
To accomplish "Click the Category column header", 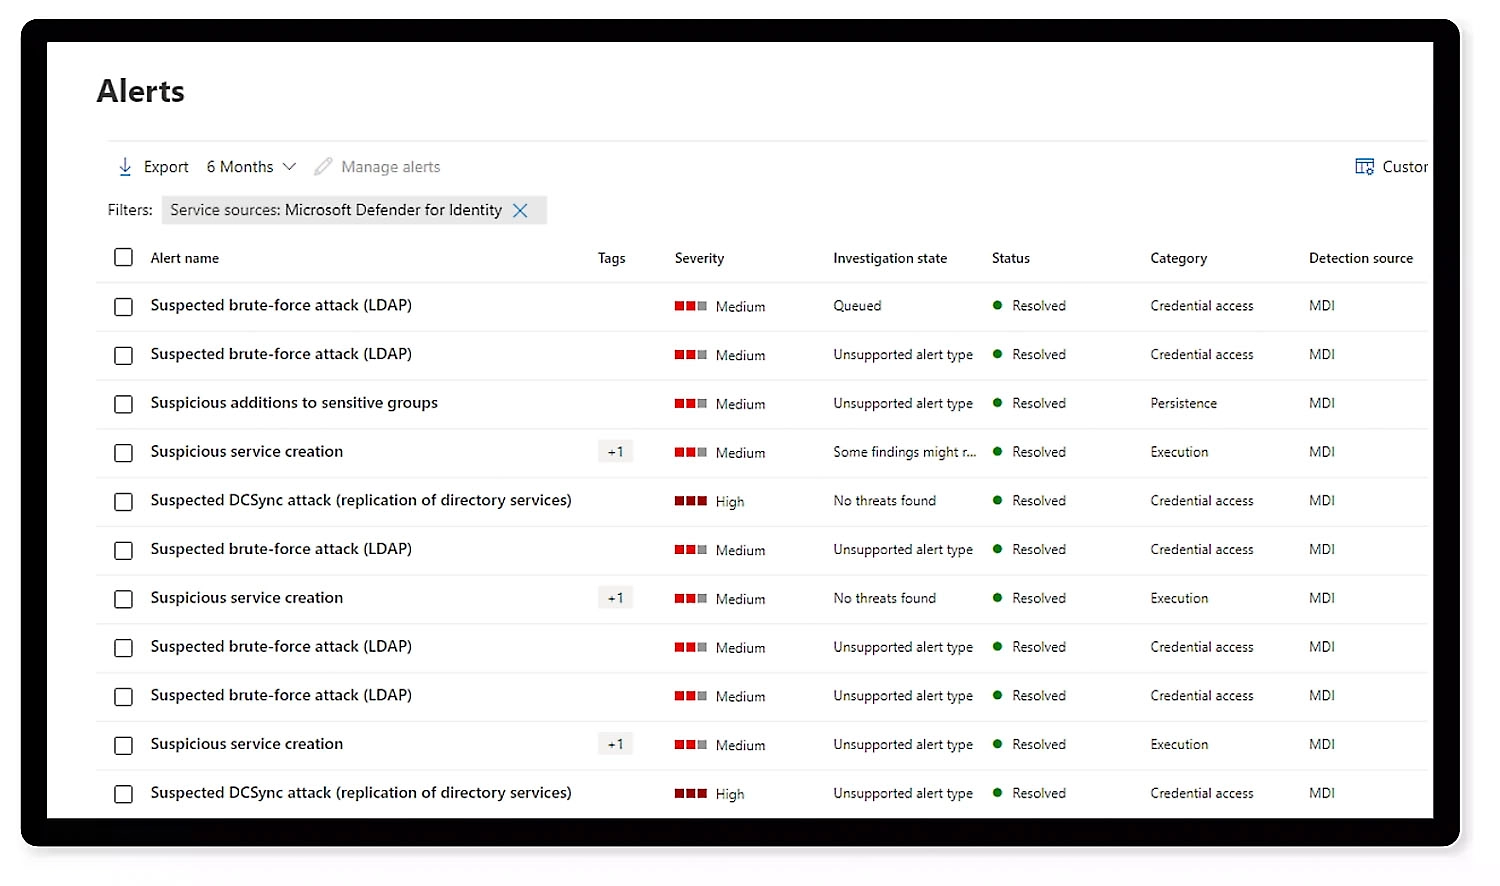I will coord(1178,258).
